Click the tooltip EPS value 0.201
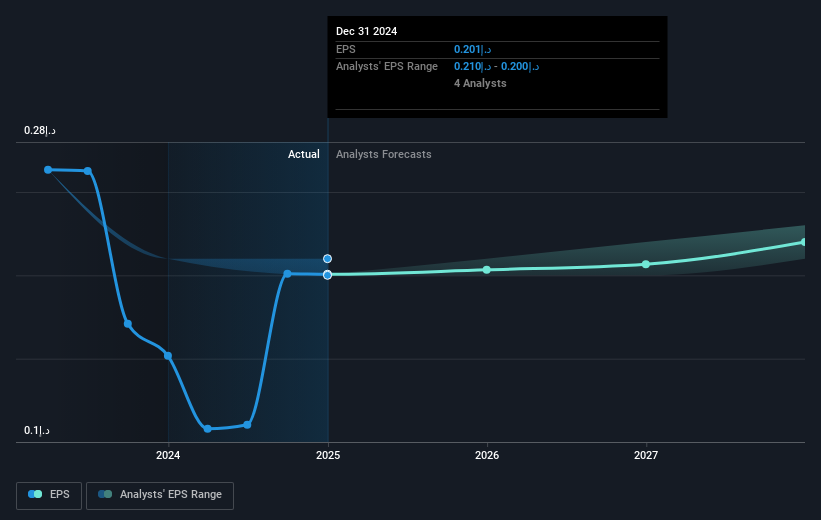This screenshot has width=821, height=520. (472, 49)
